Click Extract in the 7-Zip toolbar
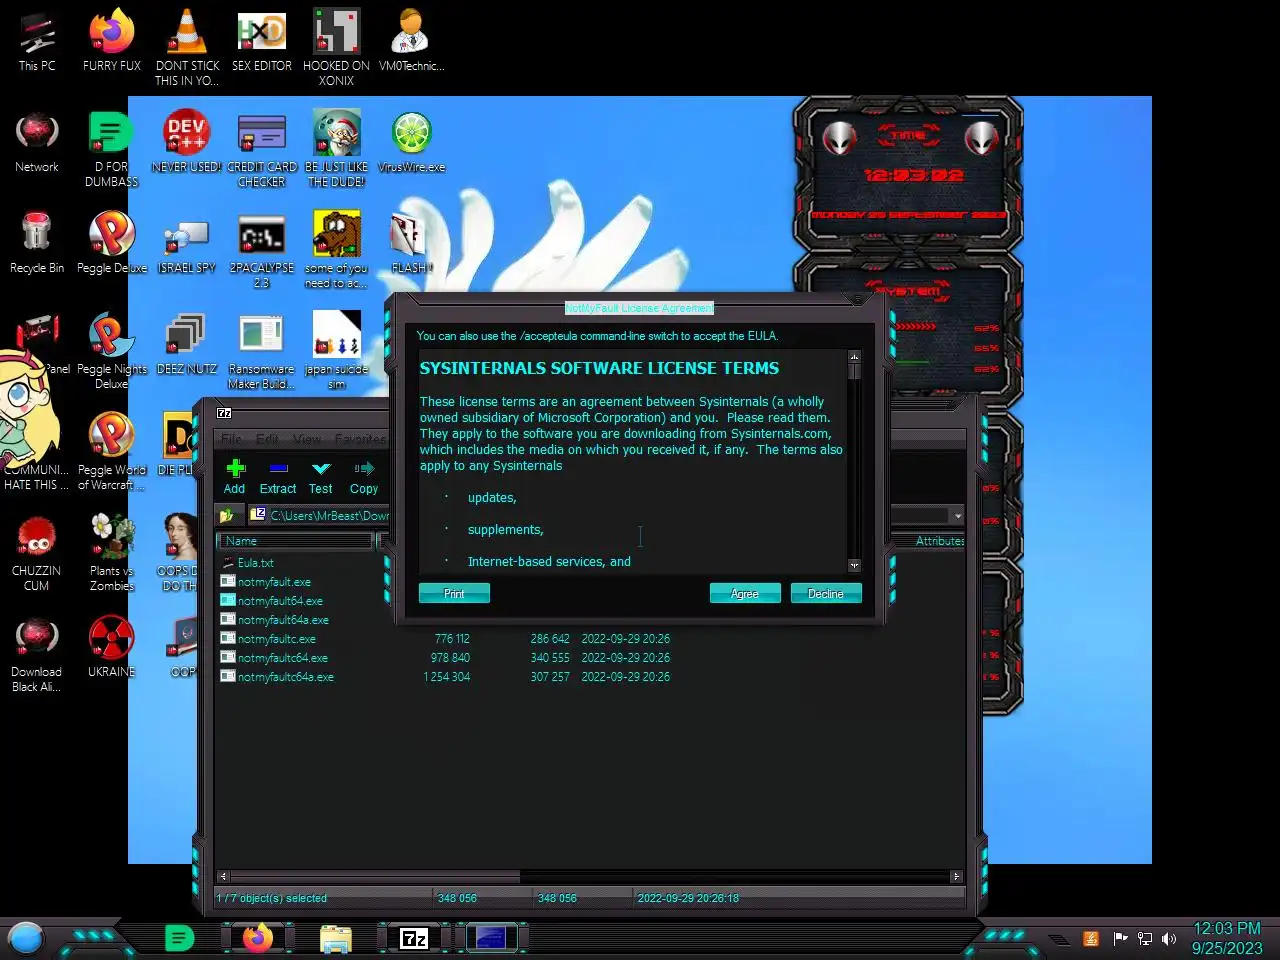Image resolution: width=1280 pixels, height=960 pixels. point(278,477)
